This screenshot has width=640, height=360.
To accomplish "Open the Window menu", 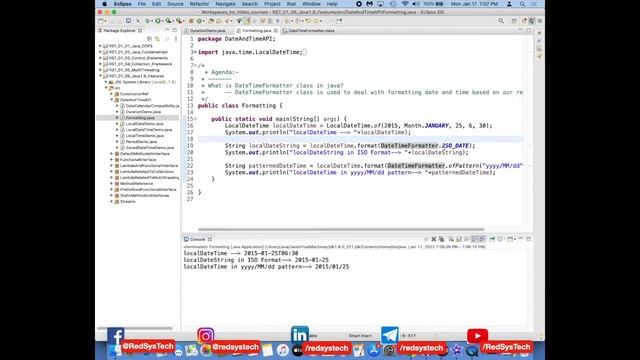I will [x=311, y=4].
